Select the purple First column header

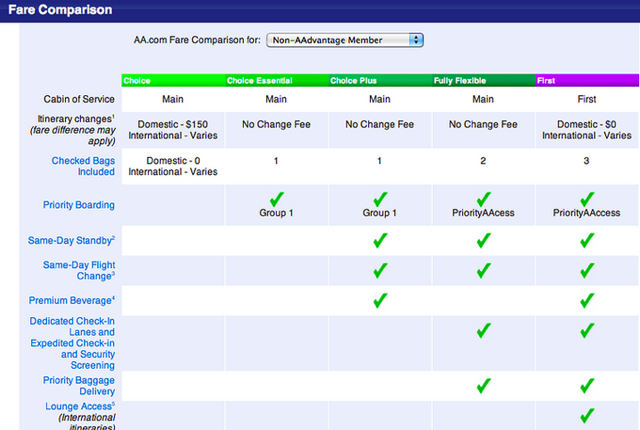coord(587,80)
